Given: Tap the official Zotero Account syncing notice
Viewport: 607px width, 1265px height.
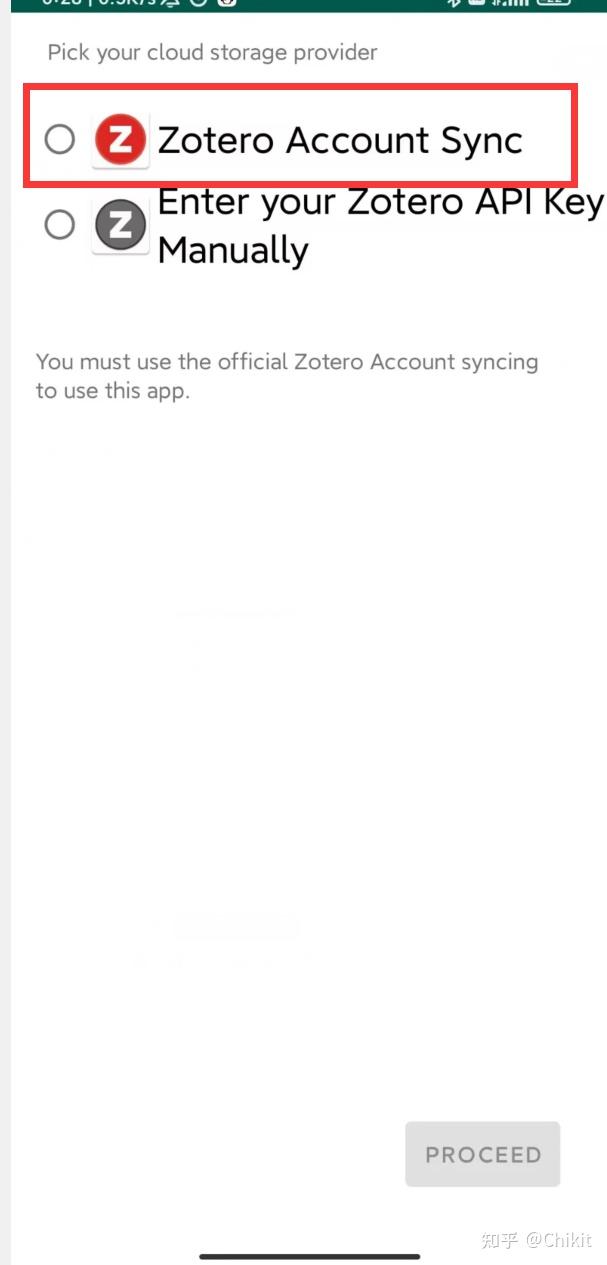Looking at the screenshot, I should point(287,375).
